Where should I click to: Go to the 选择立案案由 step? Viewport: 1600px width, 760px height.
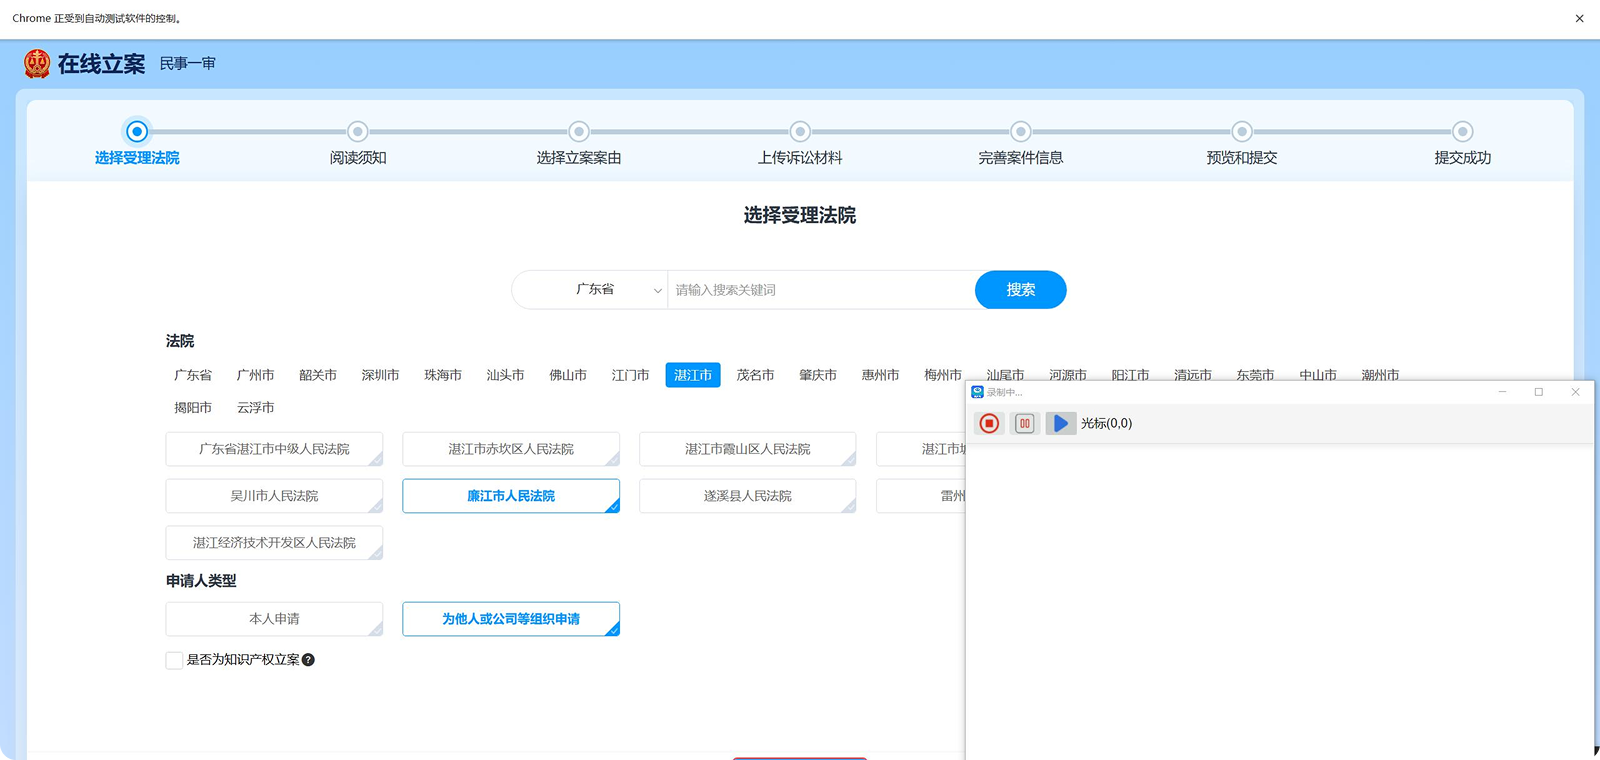pos(579,144)
